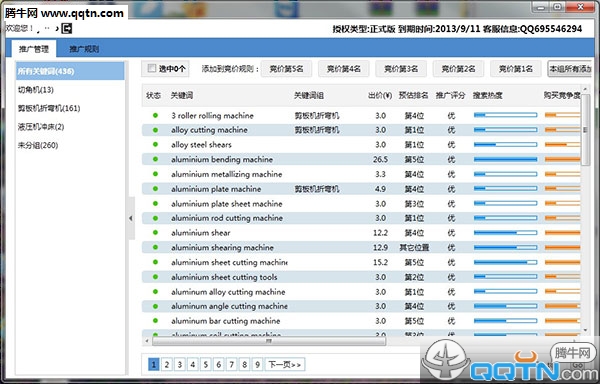
Task: Click the scrollbar down arrow of table
Action: pos(585,330)
